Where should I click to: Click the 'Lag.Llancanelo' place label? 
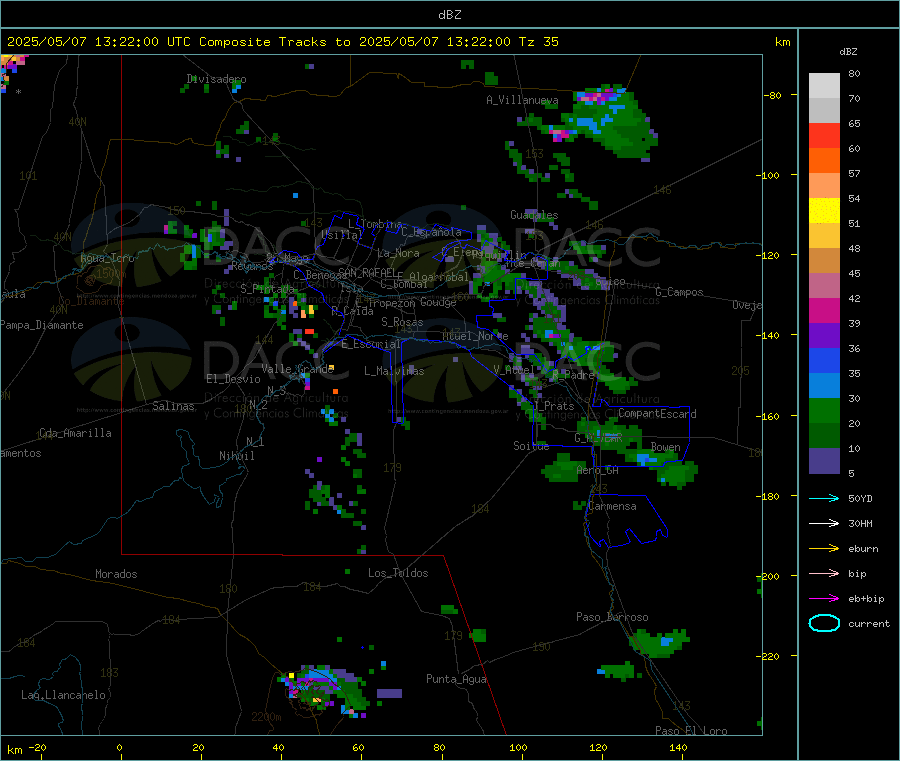coord(63,695)
